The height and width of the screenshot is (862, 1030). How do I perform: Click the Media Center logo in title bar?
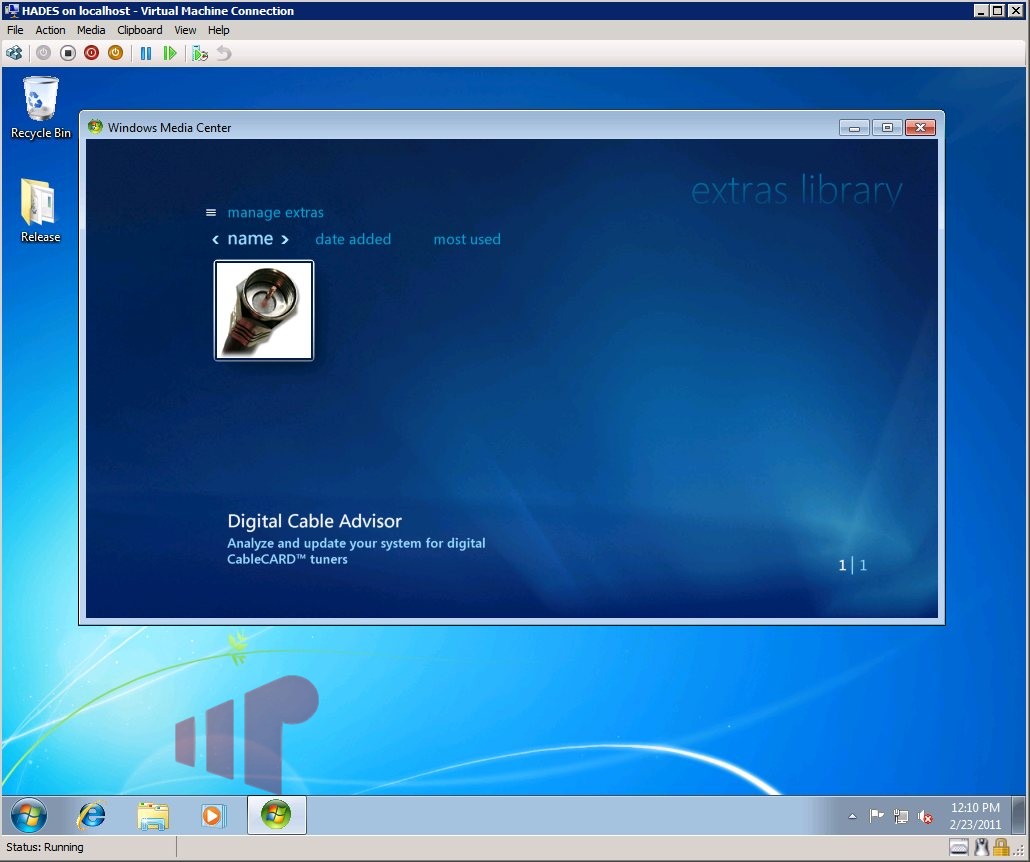coord(95,127)
